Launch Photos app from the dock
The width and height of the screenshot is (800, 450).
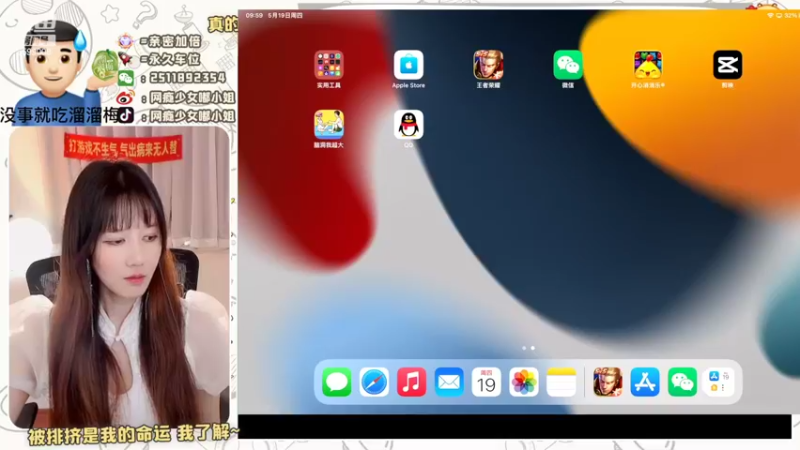pos(524,382)
